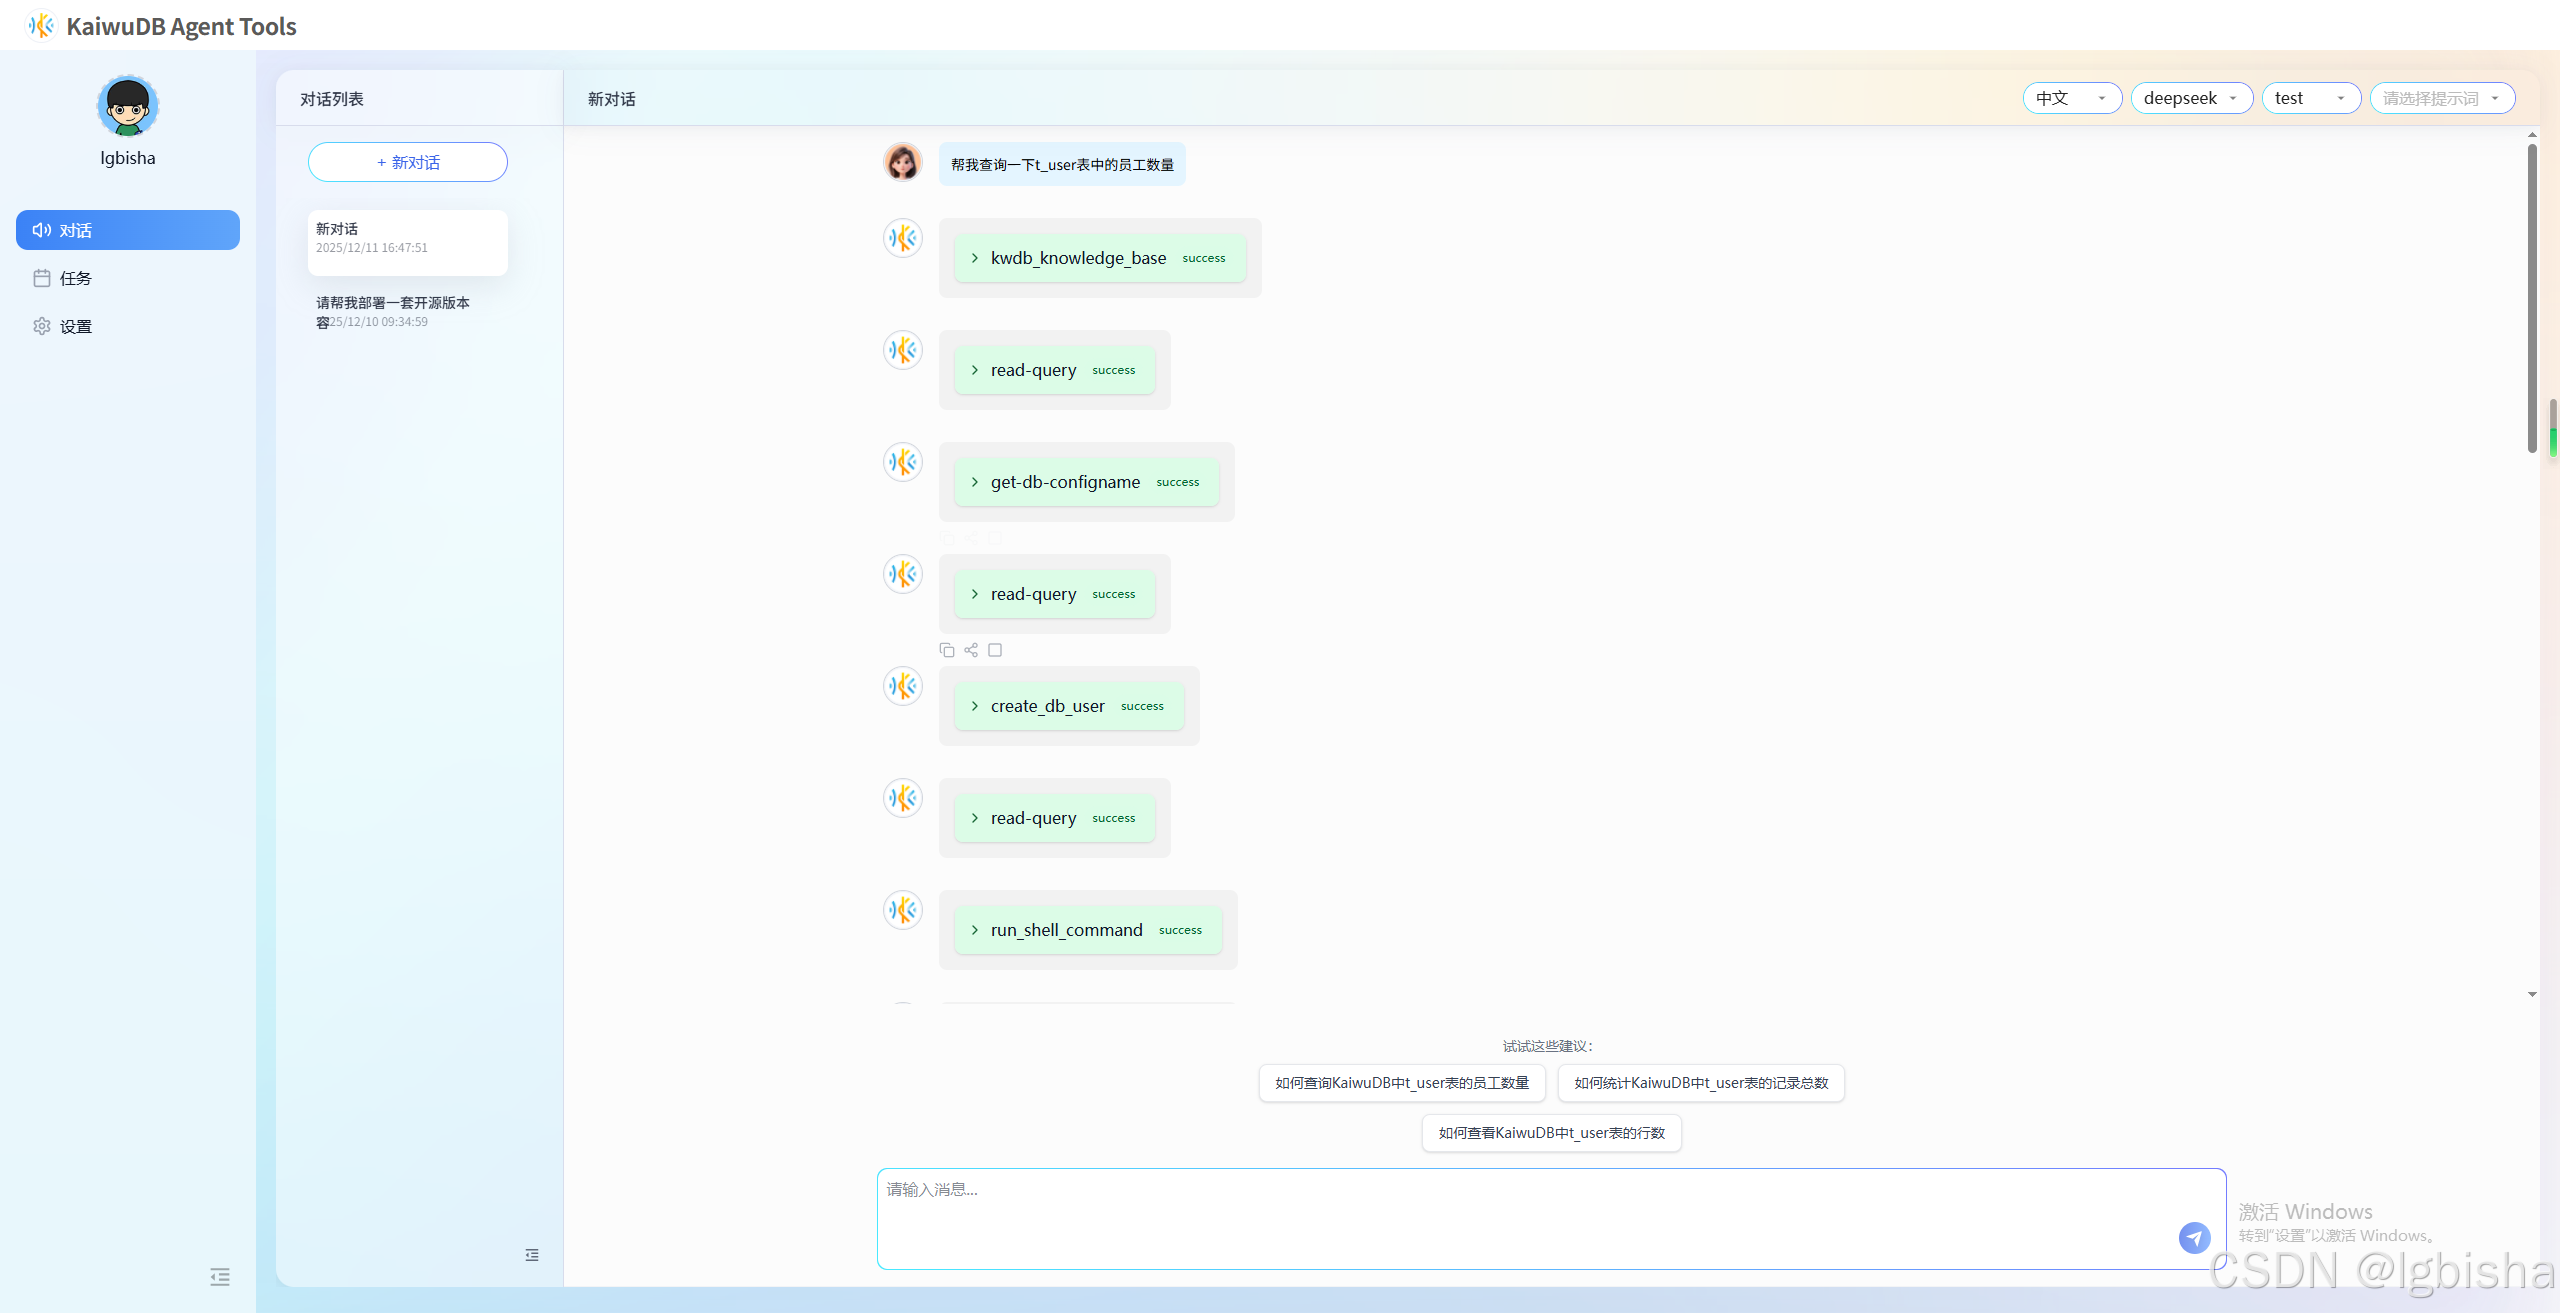Open Settings (设置) gear item
Viewport: 2560px width, 1313px height.
coord(75,326)
